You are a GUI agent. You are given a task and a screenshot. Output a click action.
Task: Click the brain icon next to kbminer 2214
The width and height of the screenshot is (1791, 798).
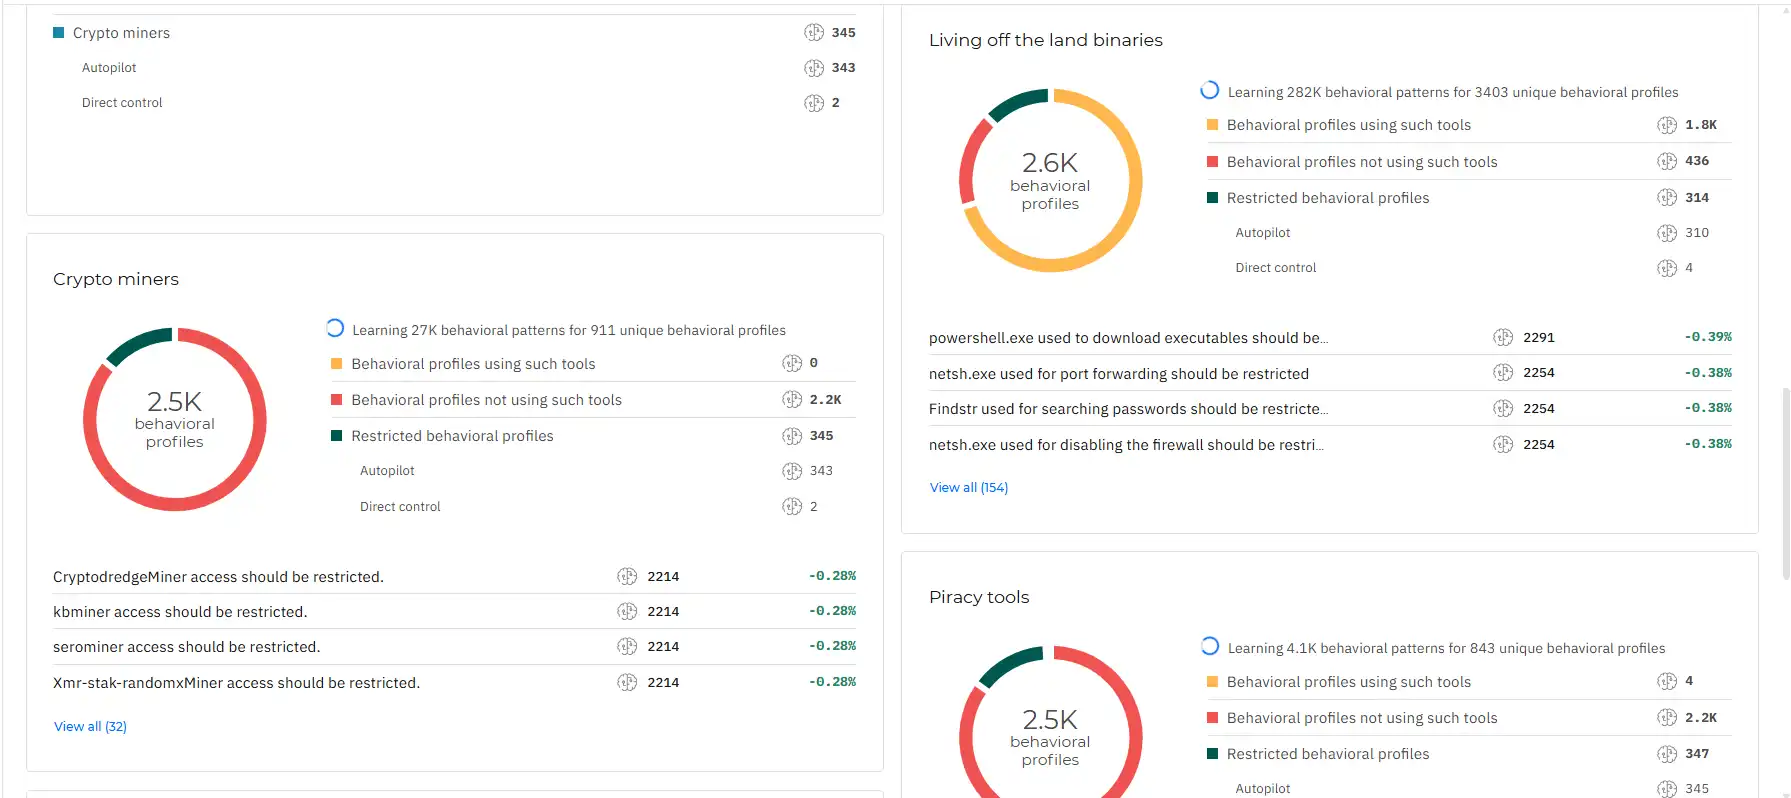point(627,611)
